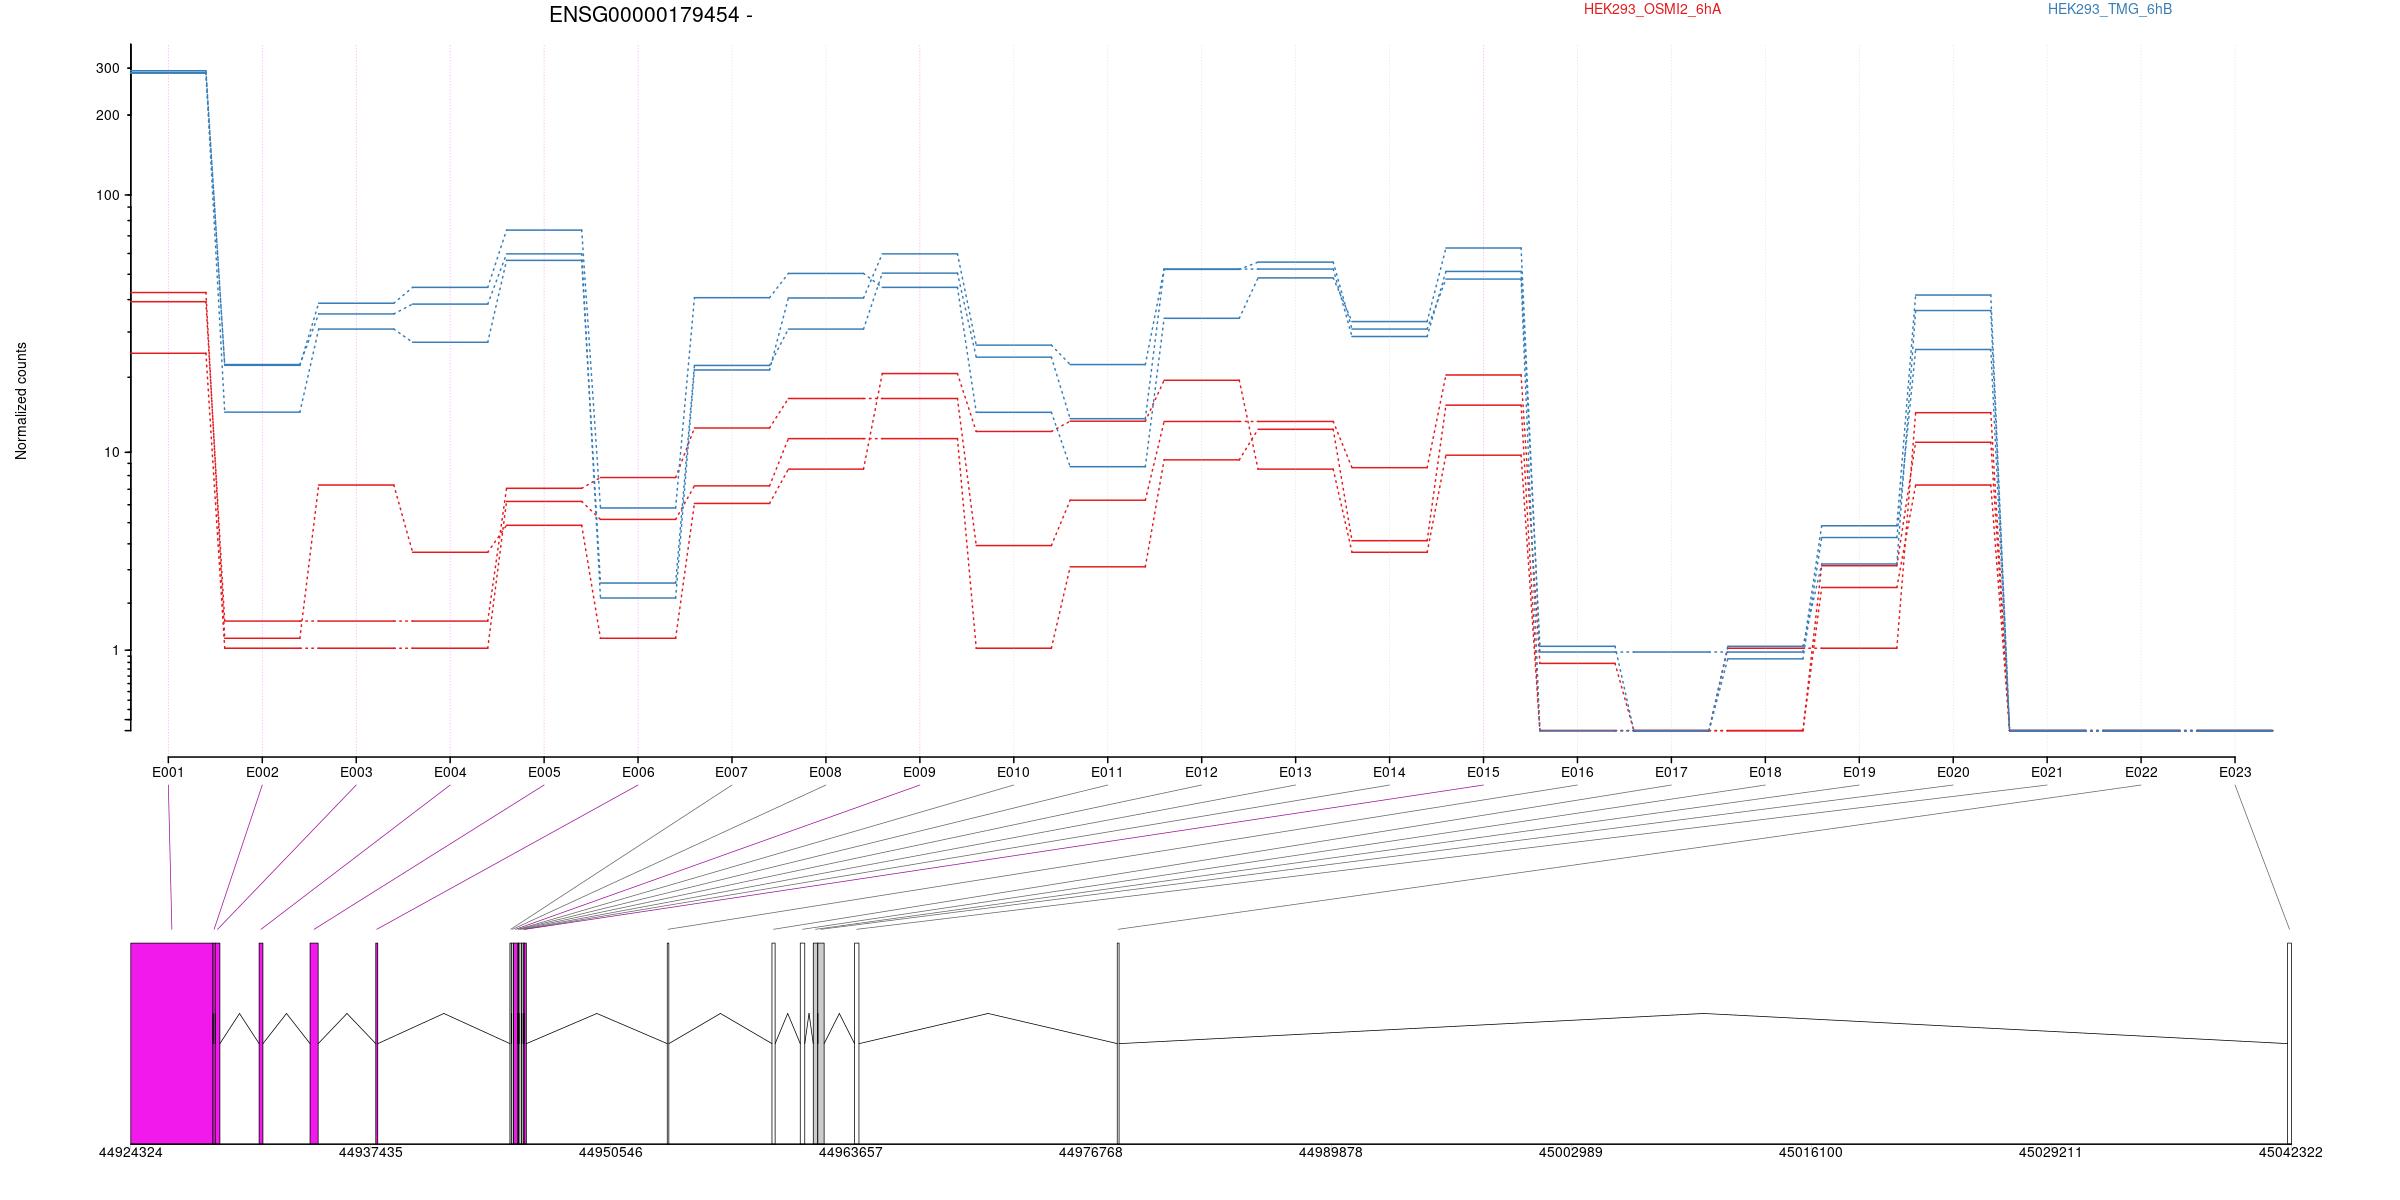Click exon label E002
Image resolution: width=2400 pixels, height=1200 pixels.
tap(262, 772)
